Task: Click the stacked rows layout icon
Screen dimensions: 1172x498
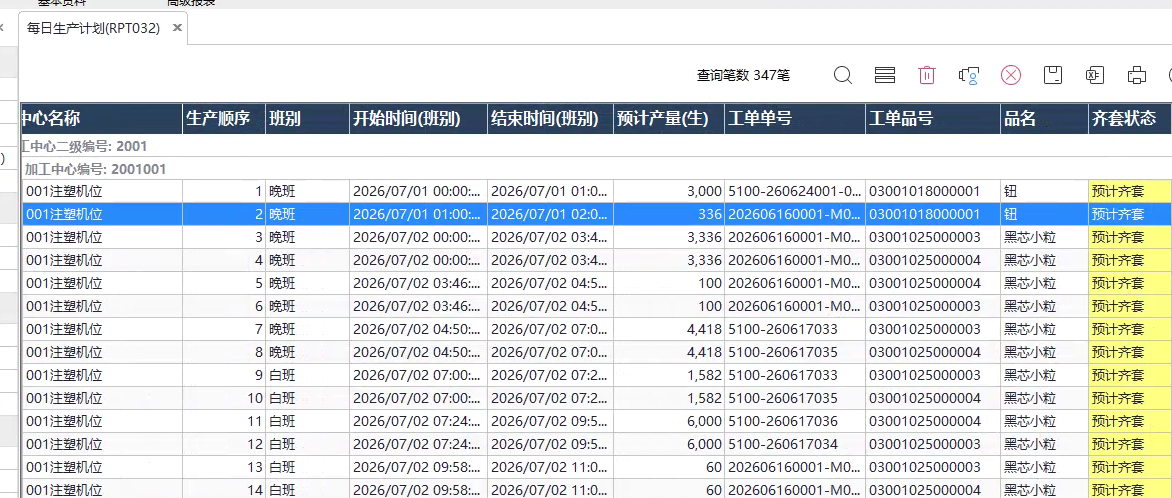Action: coord(885,75)
